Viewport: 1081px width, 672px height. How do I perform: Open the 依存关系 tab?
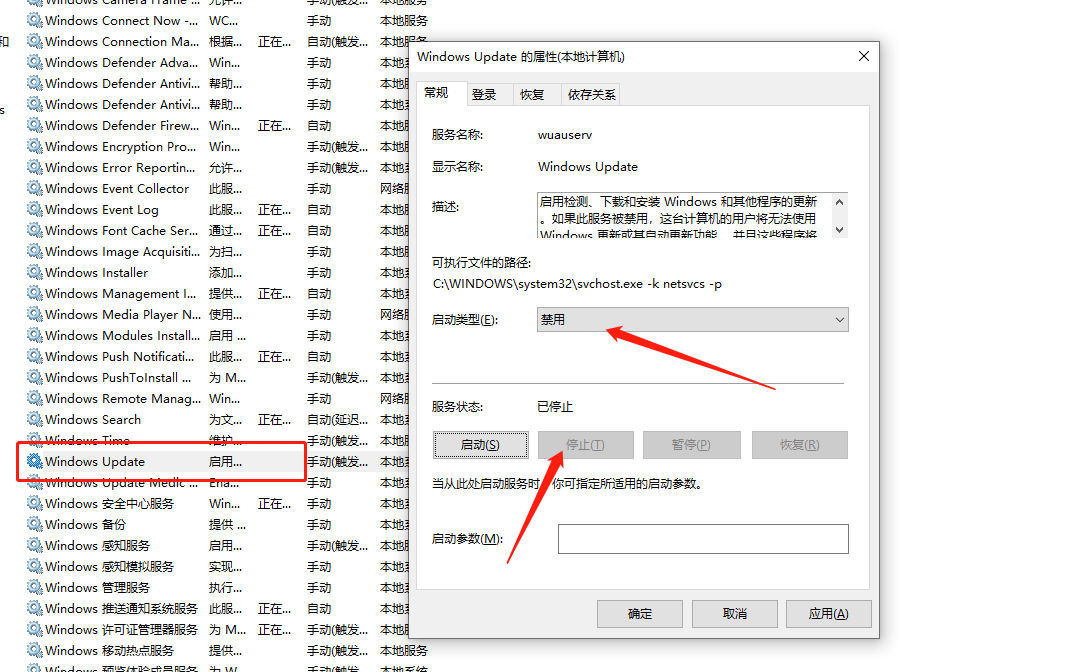593,93
